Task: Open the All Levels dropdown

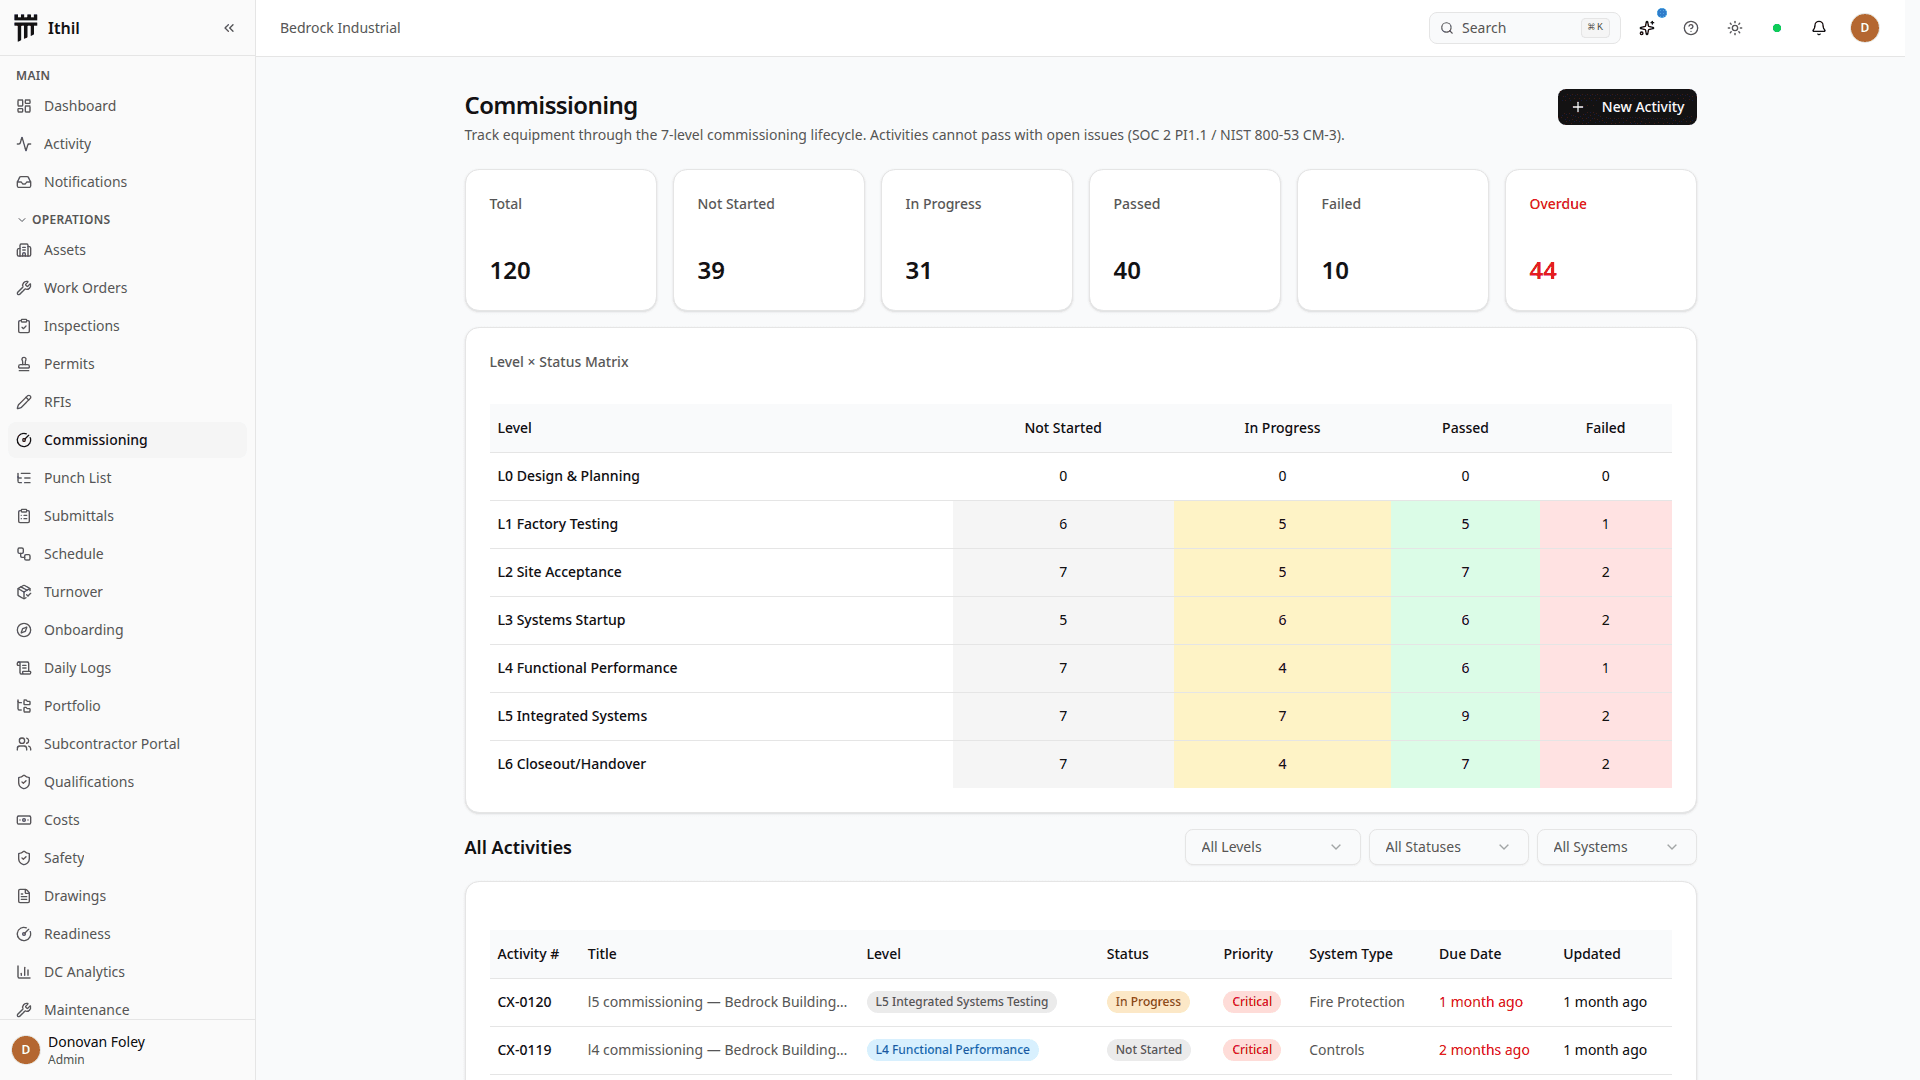Action: [x=1272, y=847]
